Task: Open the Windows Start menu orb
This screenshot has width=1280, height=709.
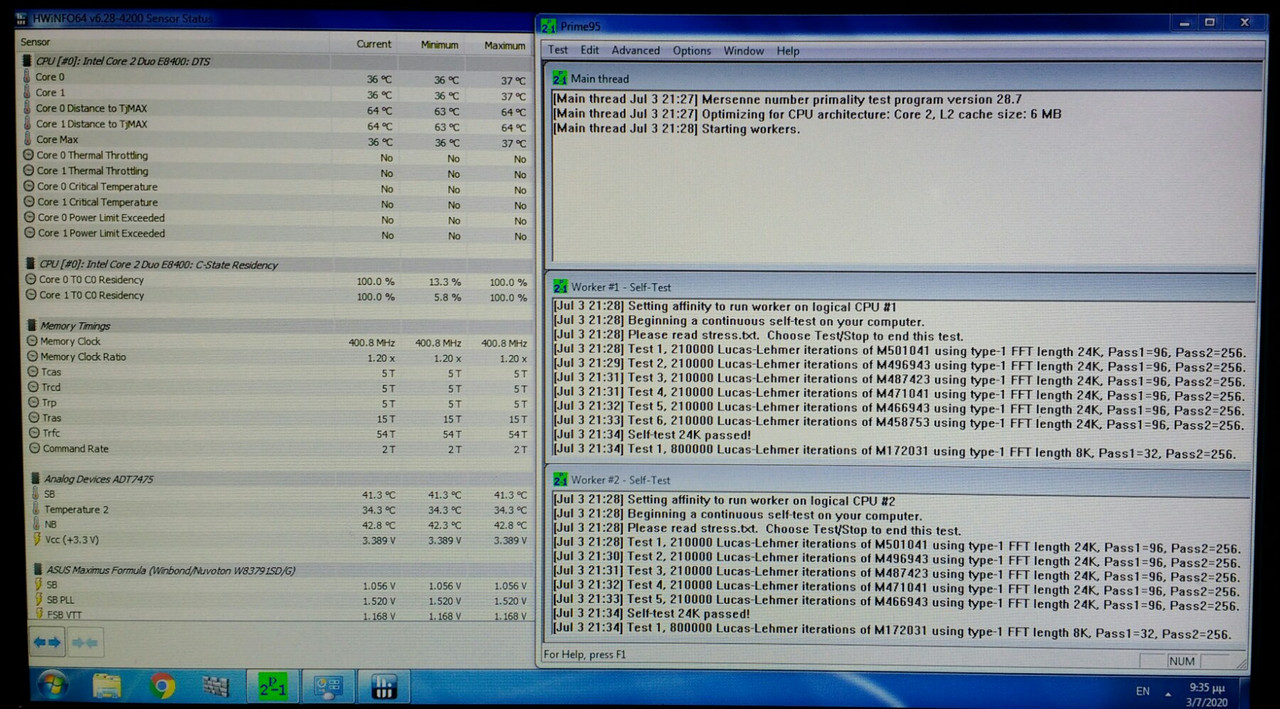Action: (x=52, y=685)
